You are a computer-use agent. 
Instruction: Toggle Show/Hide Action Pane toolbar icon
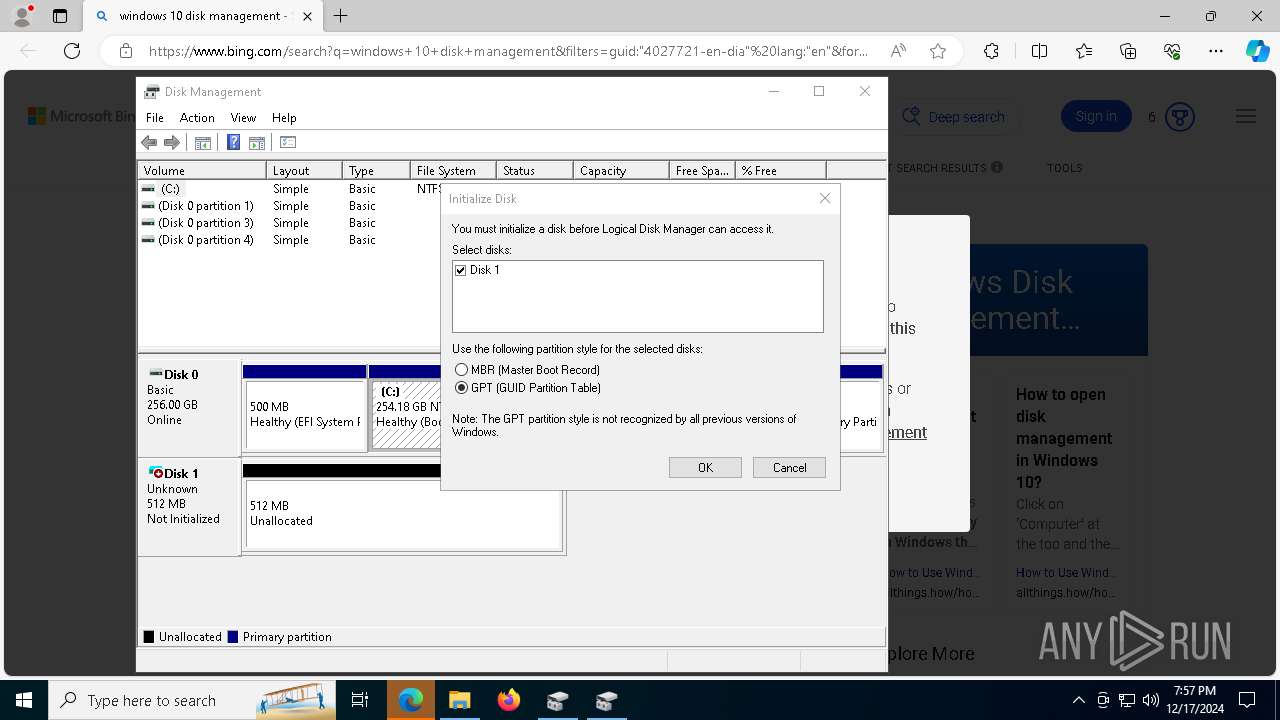[257, 142]
